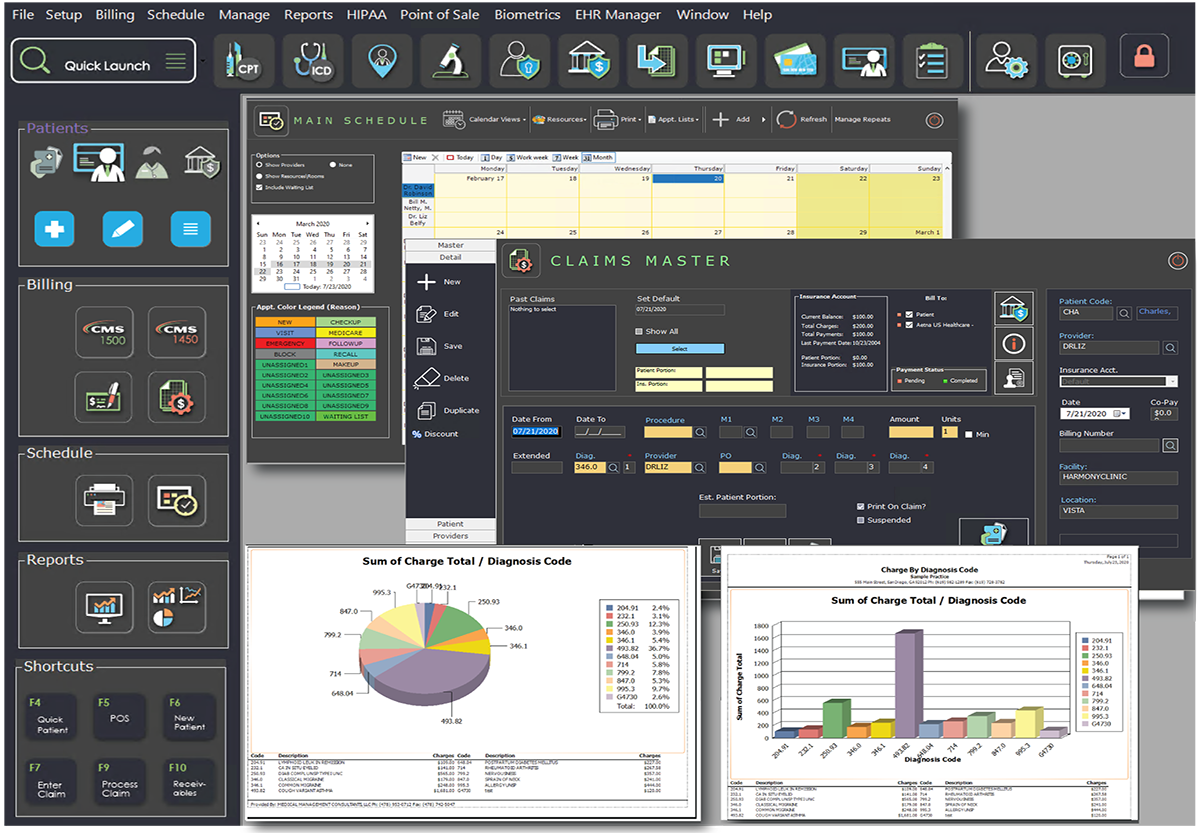Go to next month in mini calendar
Image resolution: width=1197 pixels, height=833 pixels.
tap(368, 224)
